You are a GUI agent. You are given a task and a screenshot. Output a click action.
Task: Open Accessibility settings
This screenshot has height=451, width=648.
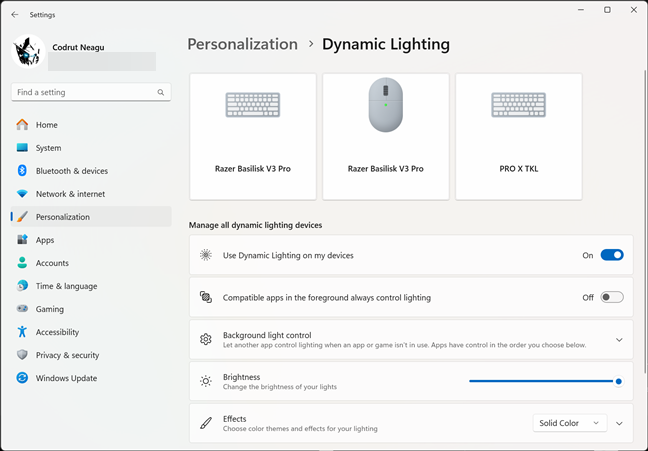(x=91, y=332)
